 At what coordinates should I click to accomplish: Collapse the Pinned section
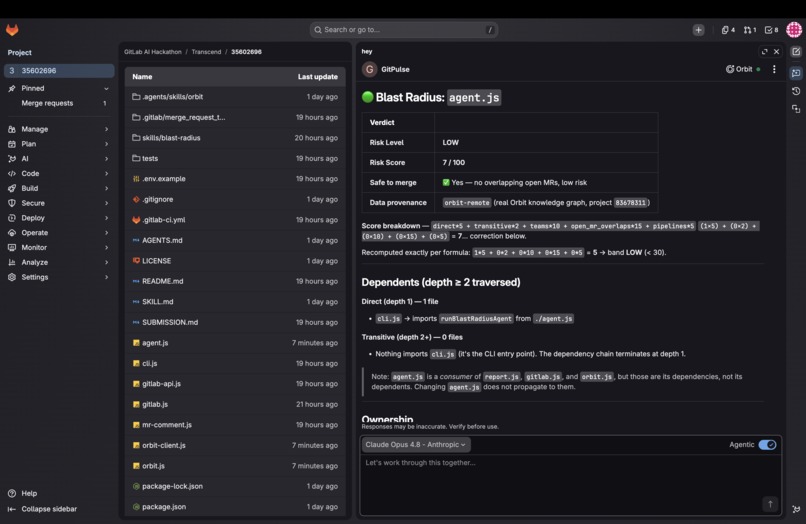(x=106, y=88)
